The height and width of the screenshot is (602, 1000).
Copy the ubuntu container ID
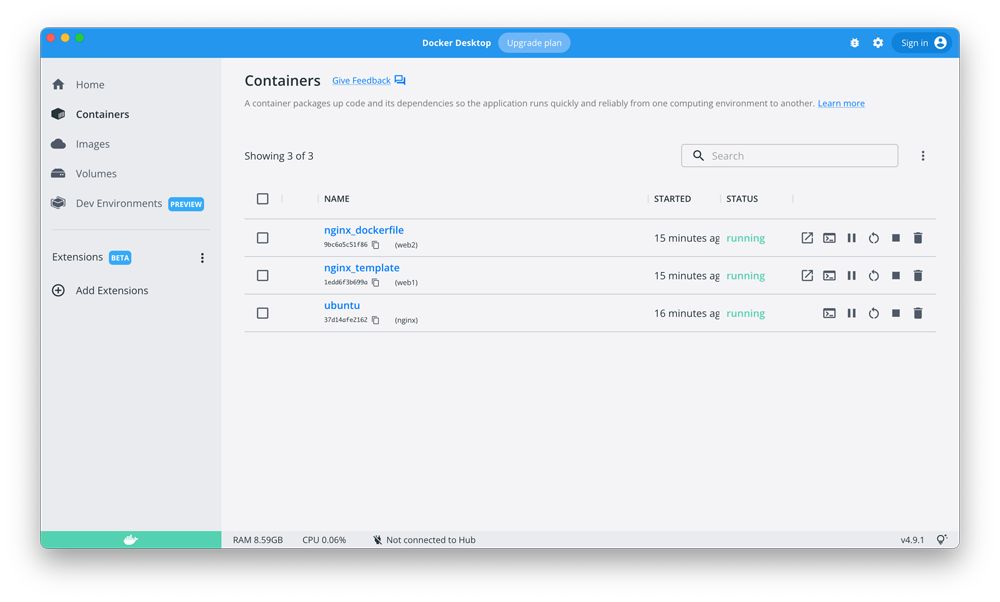(x=376, y=320)
